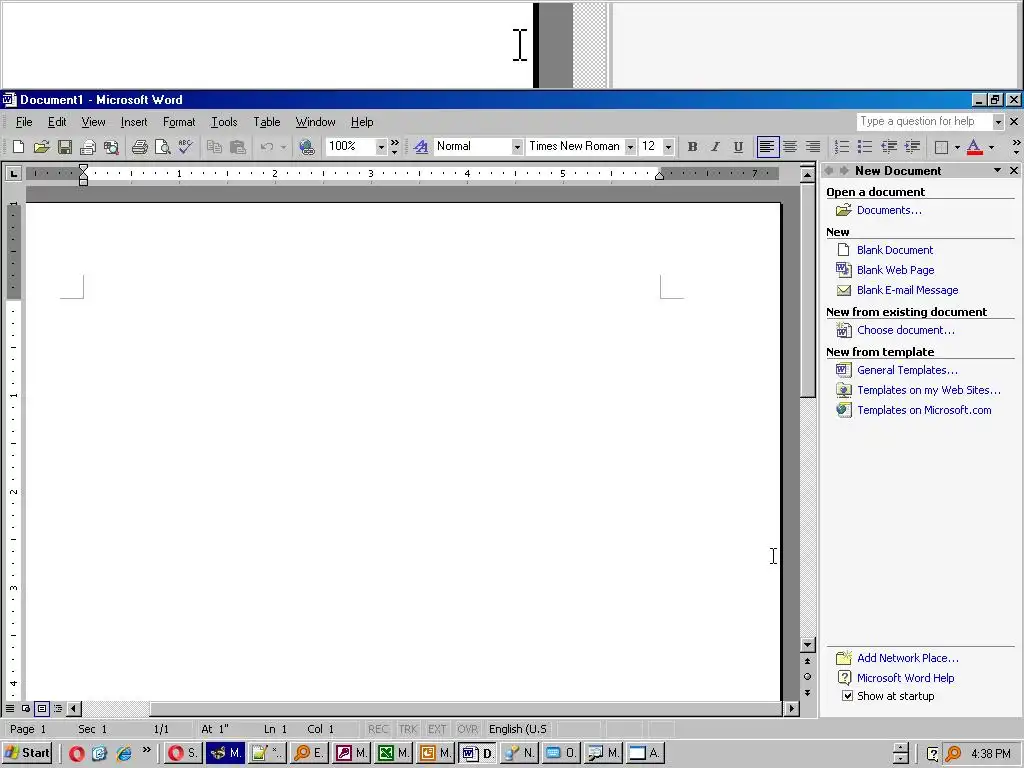
Task: Create a new blank document from the toolbar
Action: (18, 147)
